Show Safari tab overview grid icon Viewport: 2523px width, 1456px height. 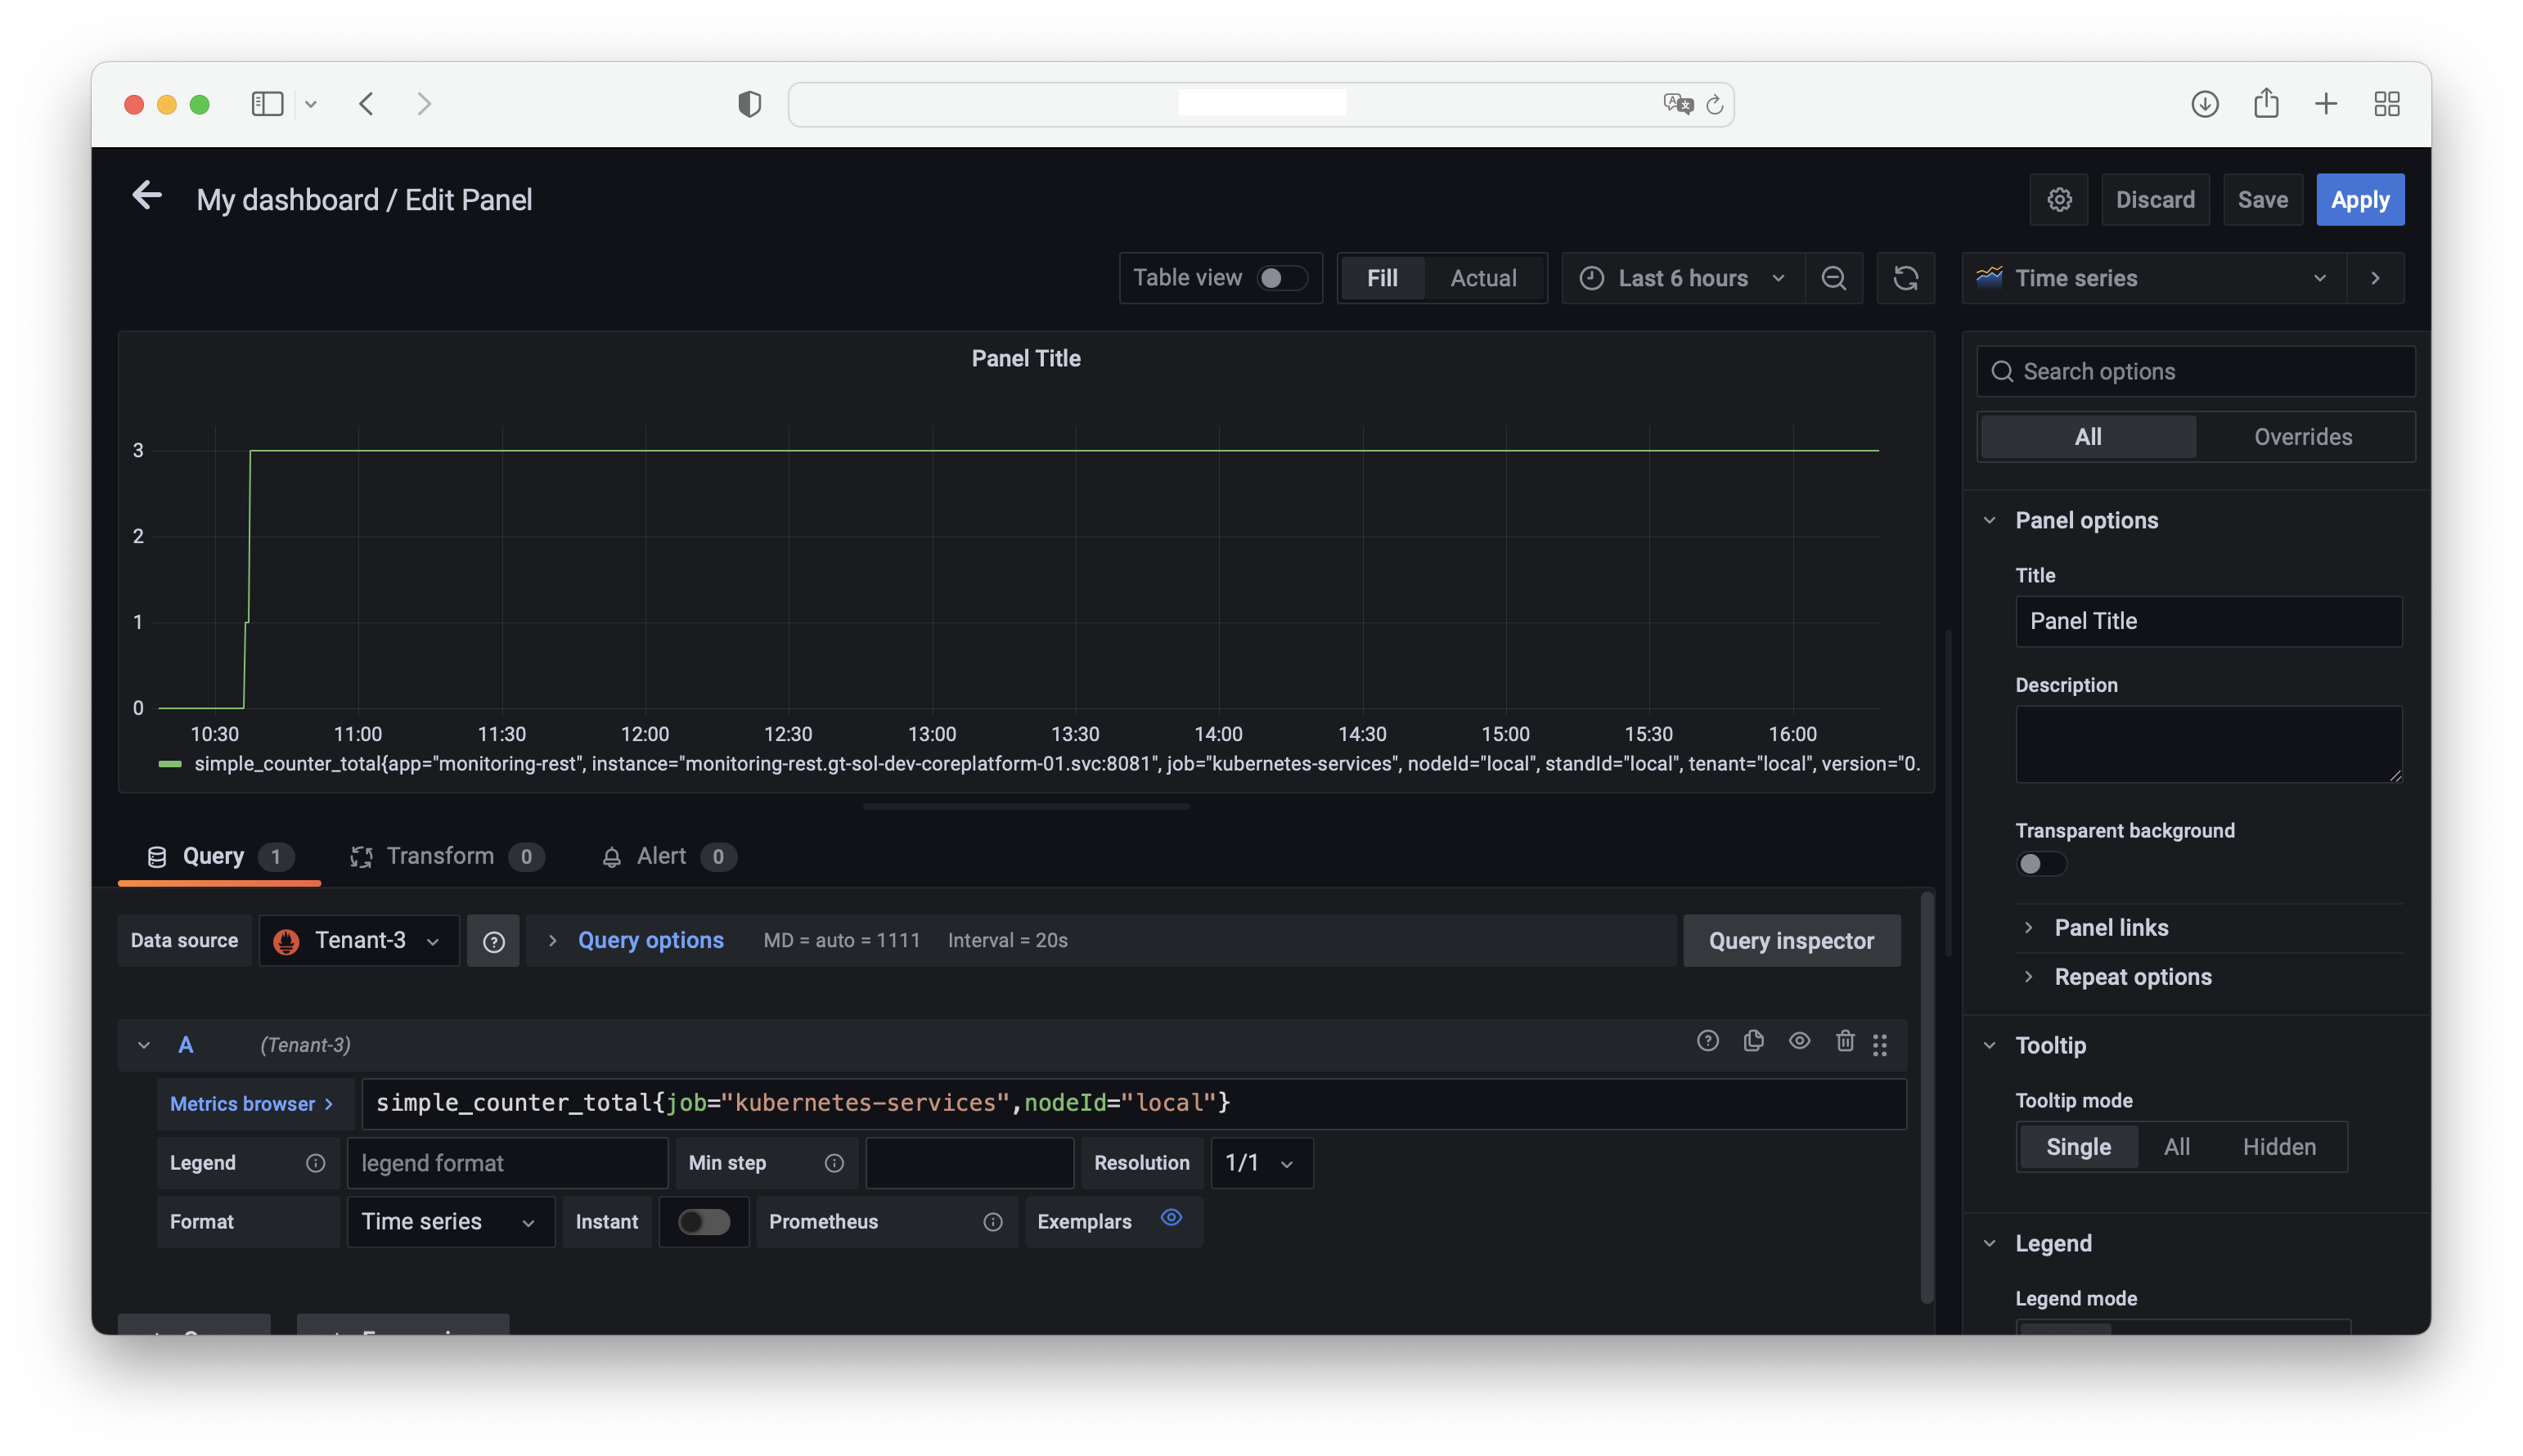2387,104
